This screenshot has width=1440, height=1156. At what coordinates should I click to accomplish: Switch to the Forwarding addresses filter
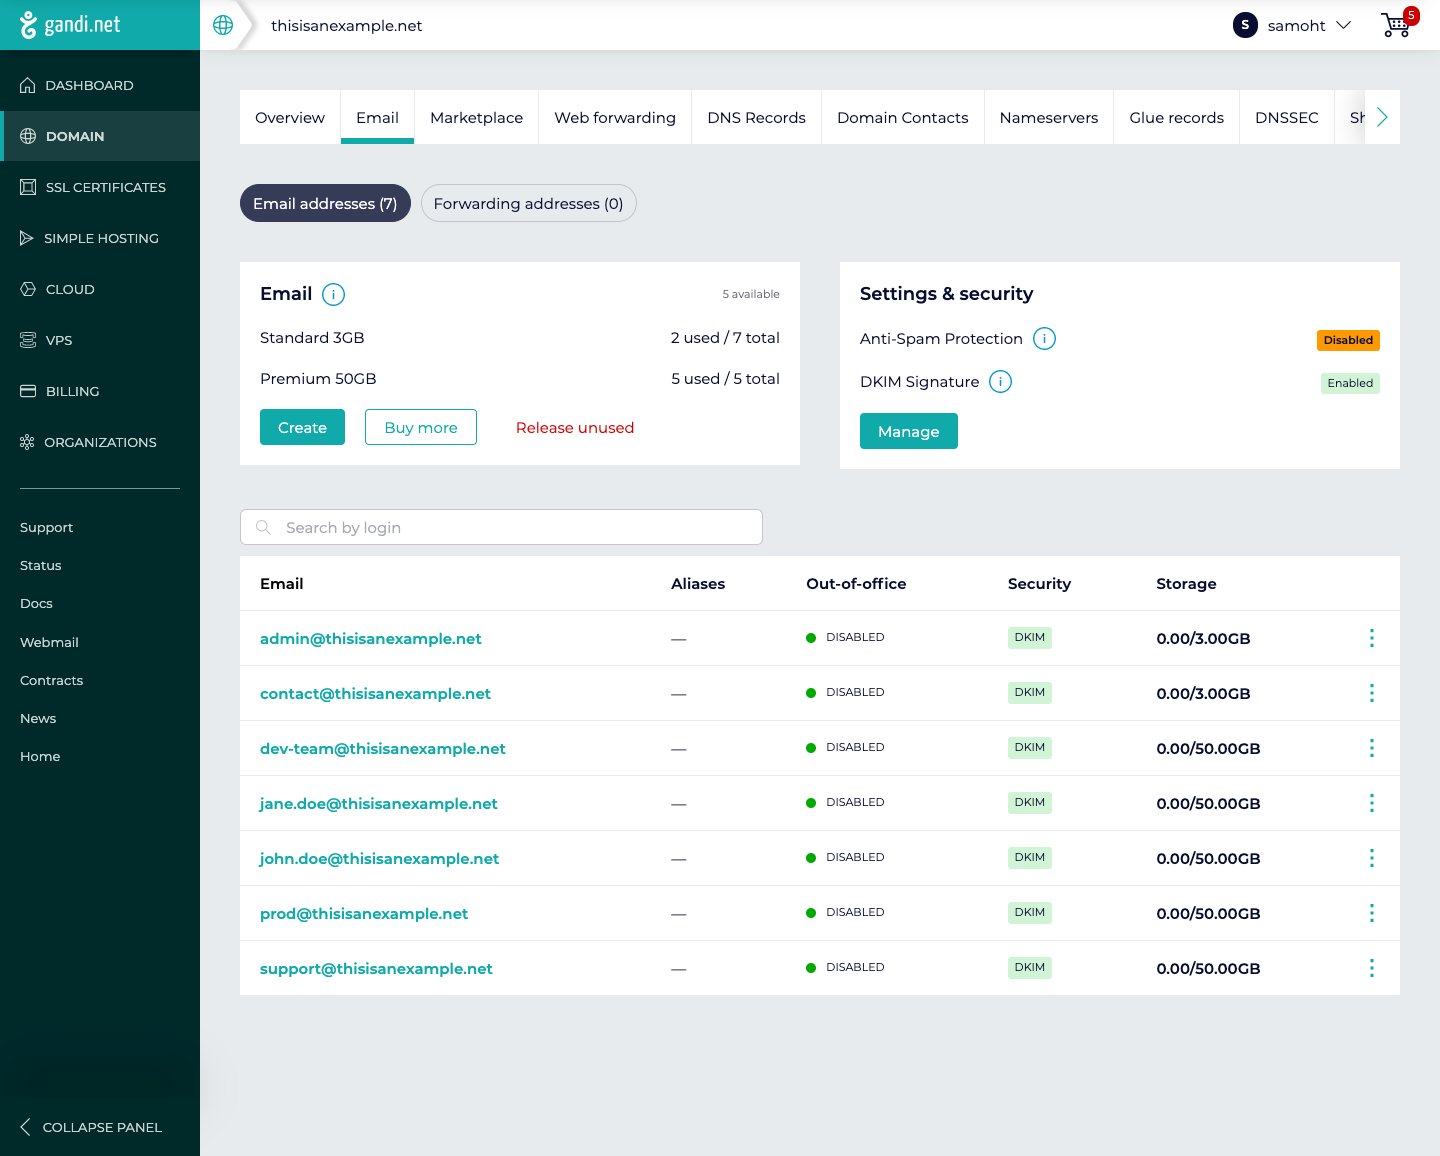[528, 203]
